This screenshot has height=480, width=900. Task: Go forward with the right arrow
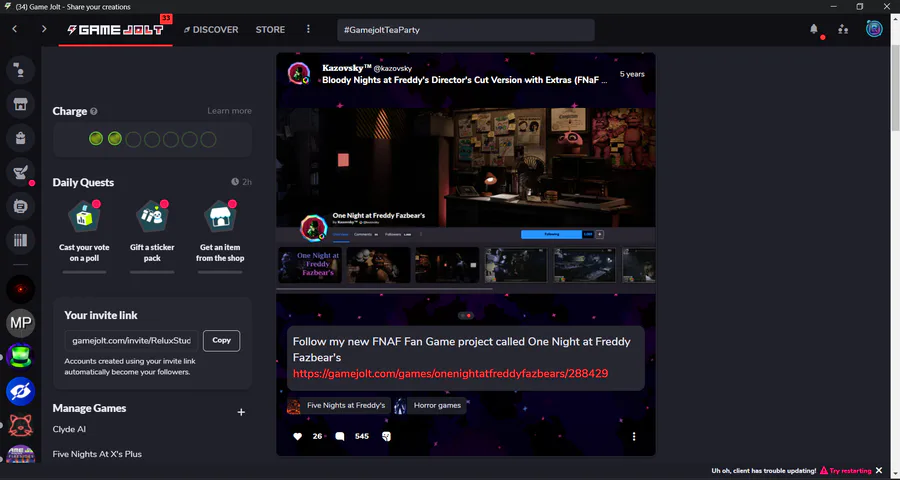(x=44, y=29)
